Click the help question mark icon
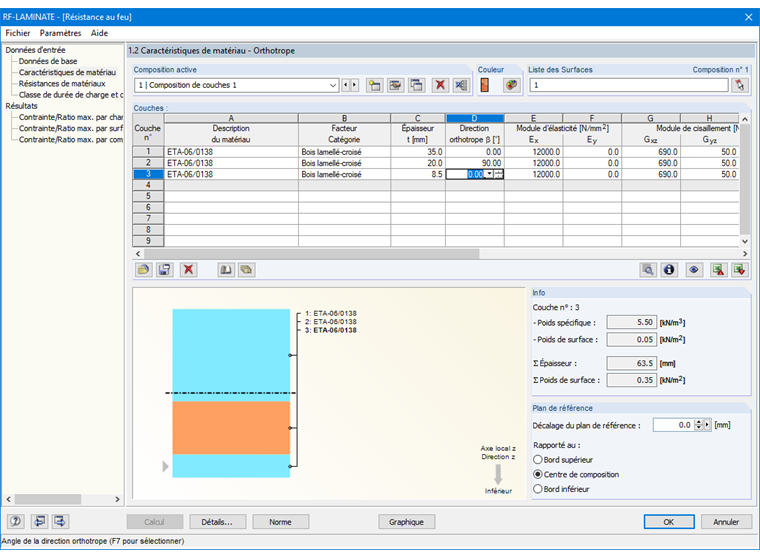760x558 pixels. (16, 521)
